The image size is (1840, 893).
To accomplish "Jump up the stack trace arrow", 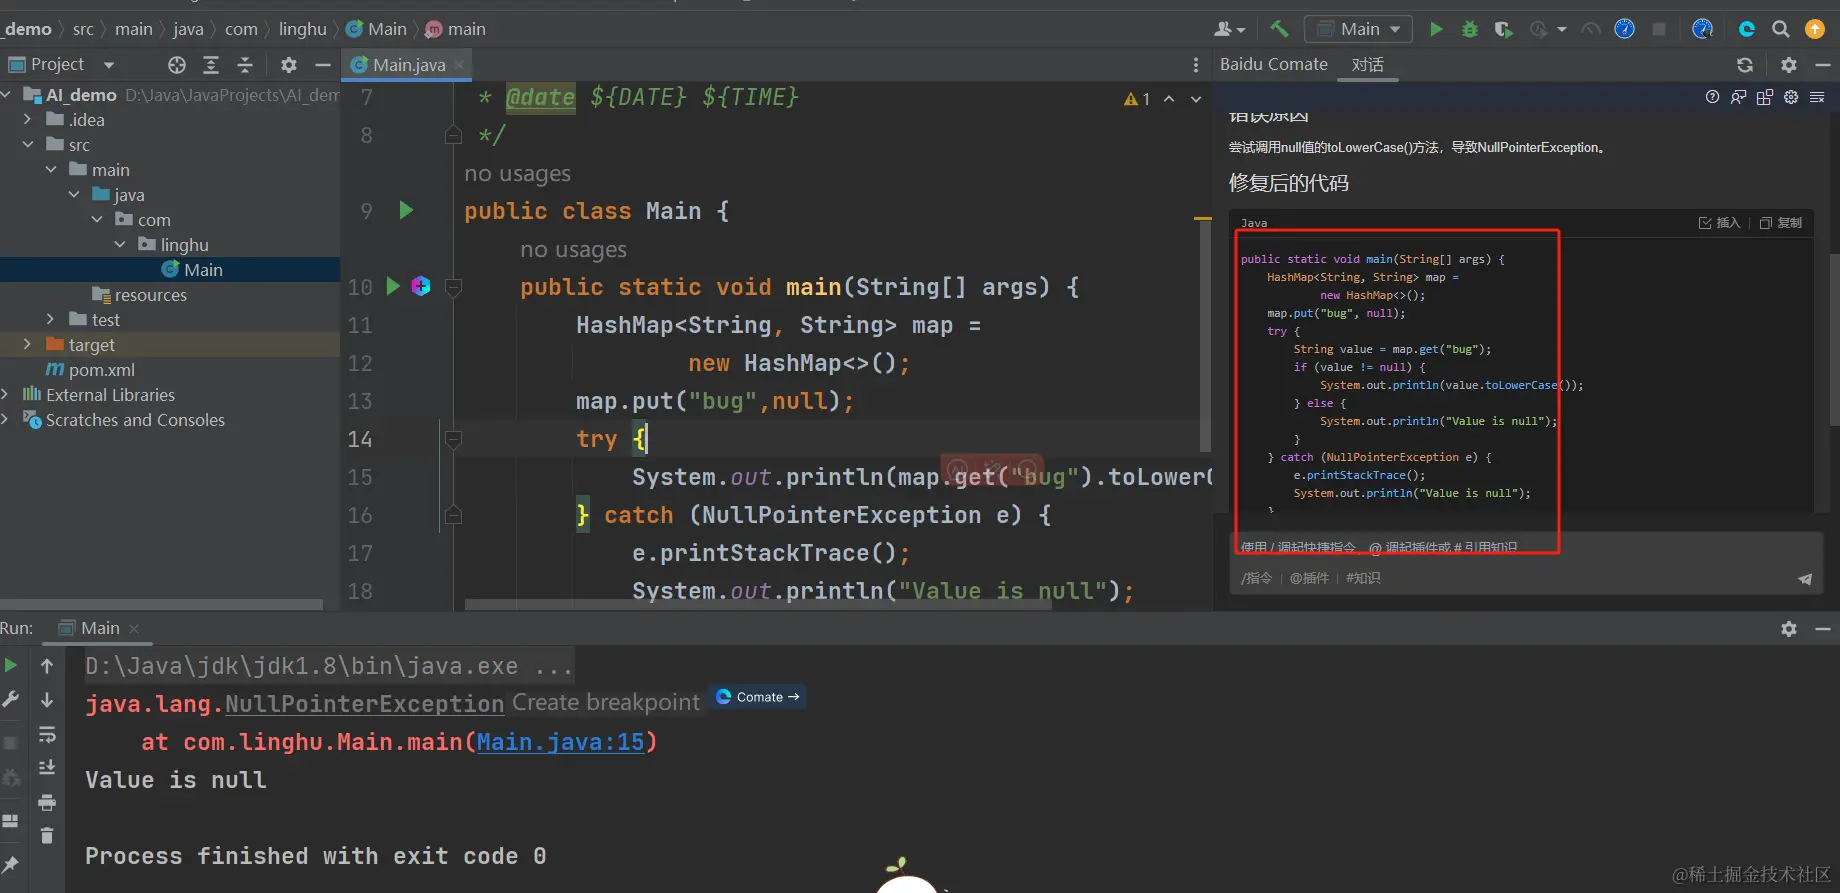I will [47, 665].
